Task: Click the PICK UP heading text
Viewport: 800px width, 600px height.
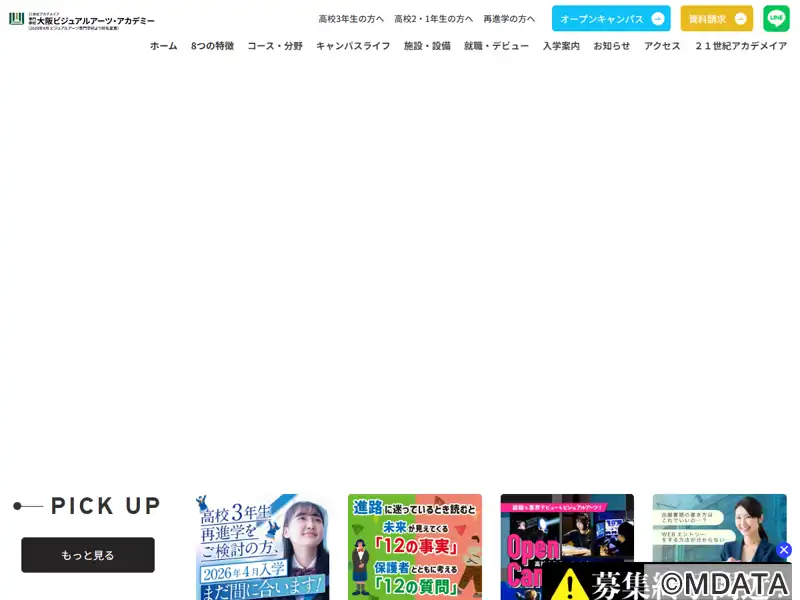Action: 106,506
